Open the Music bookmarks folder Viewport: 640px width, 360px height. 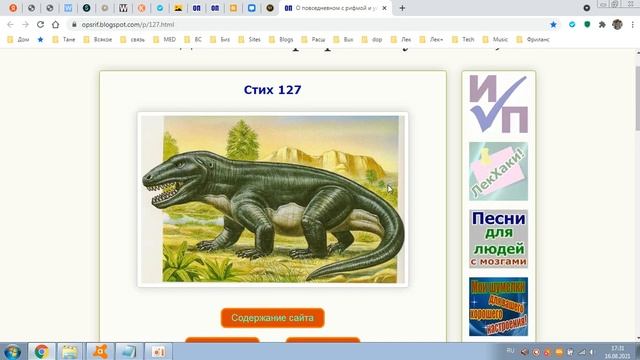click(x=496, y=40)
